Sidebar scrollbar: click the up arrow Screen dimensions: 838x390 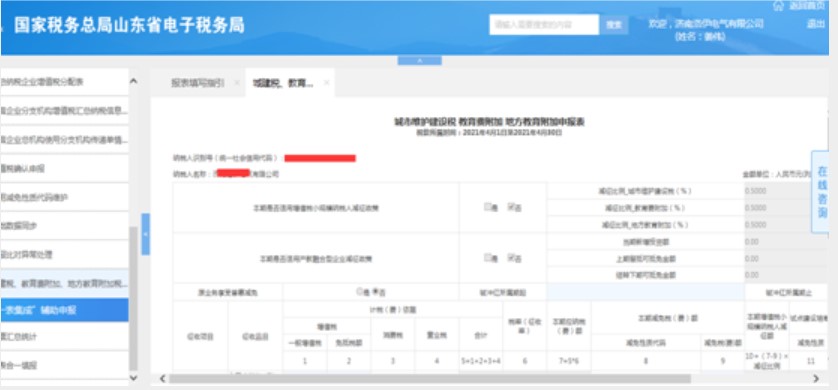[134, 81]
